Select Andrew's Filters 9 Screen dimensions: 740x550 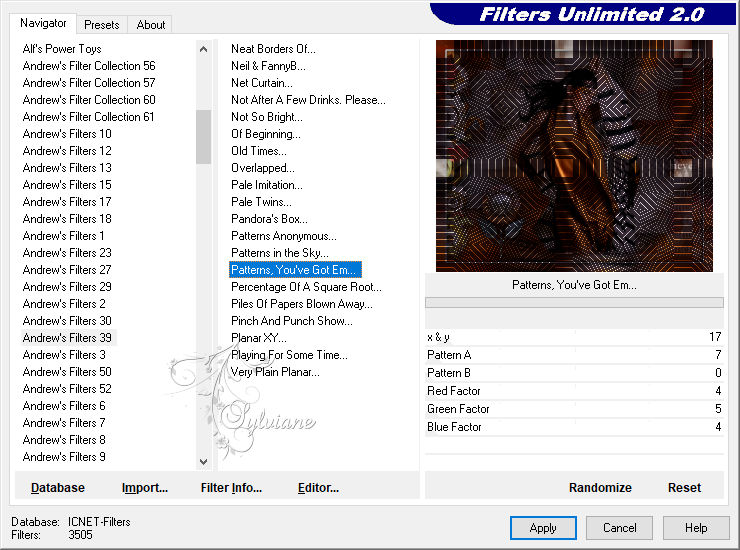coord(64,457)
